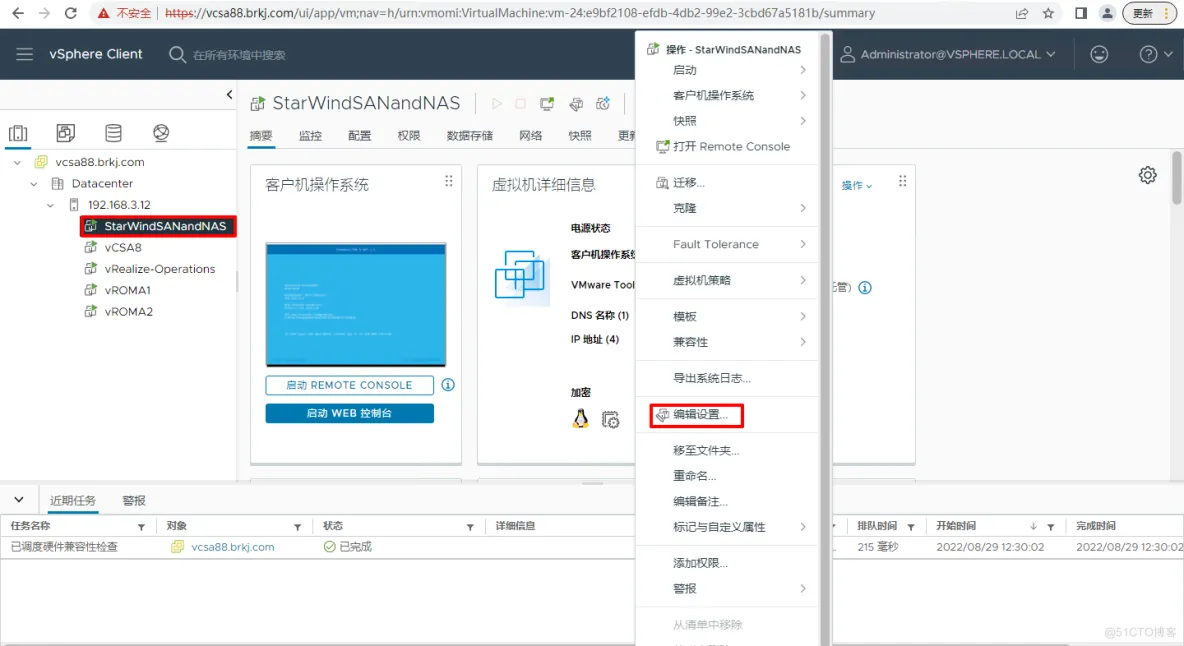The image size is (1184, 646).
Task: Open the card Actions dropdown
Action: click(856, 186)
